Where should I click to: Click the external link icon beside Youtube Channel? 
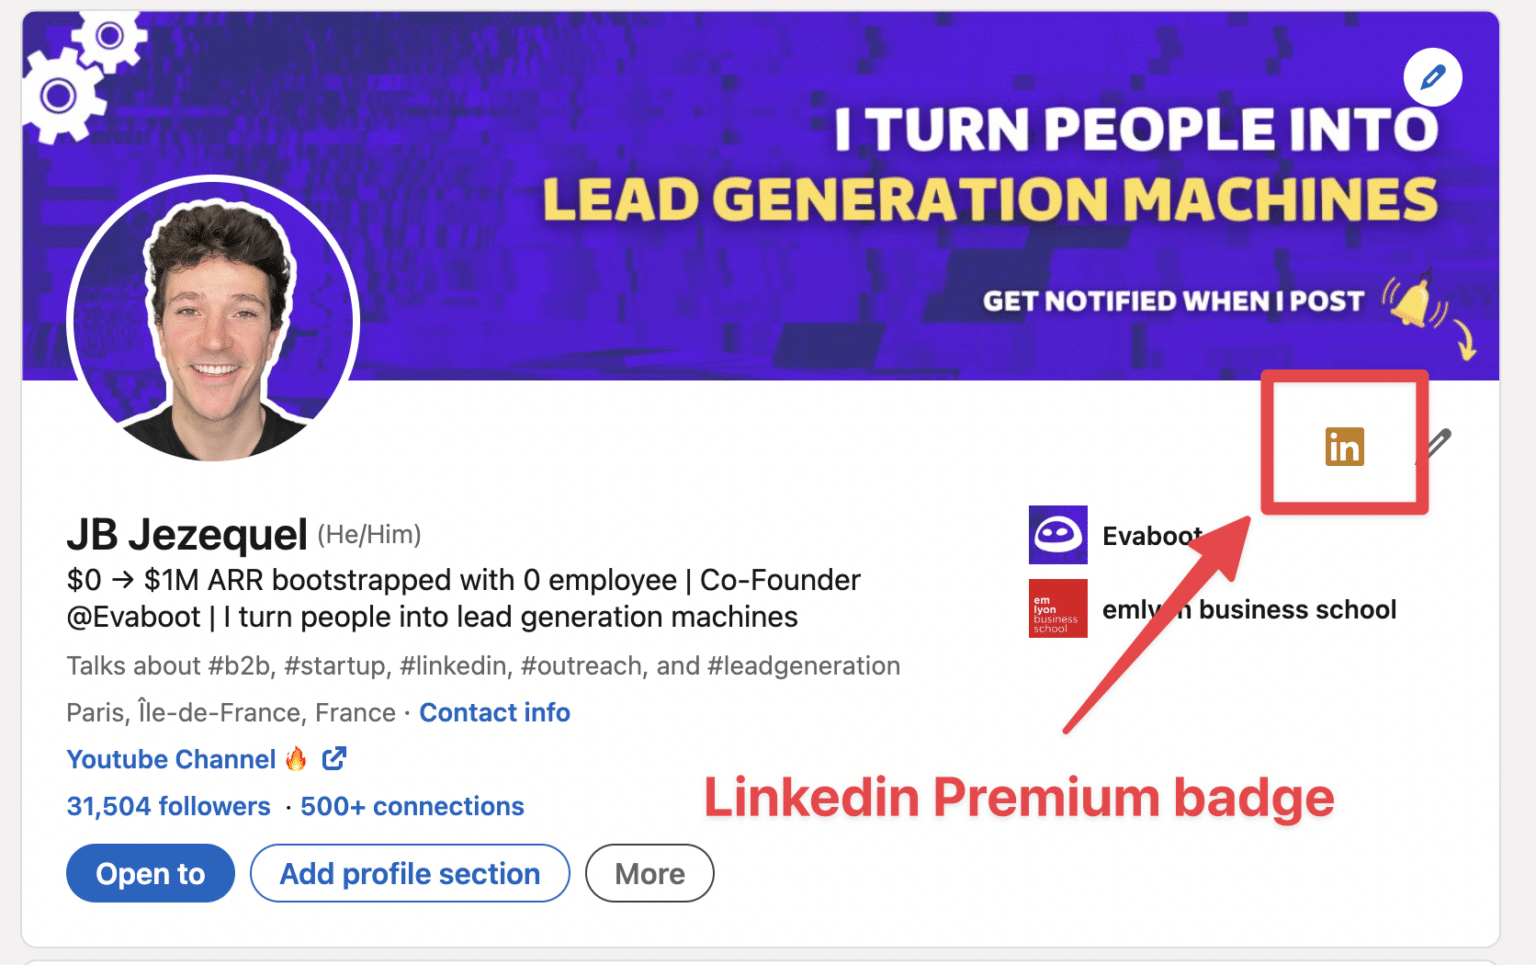pyautogui.click(x=333, y=758)
